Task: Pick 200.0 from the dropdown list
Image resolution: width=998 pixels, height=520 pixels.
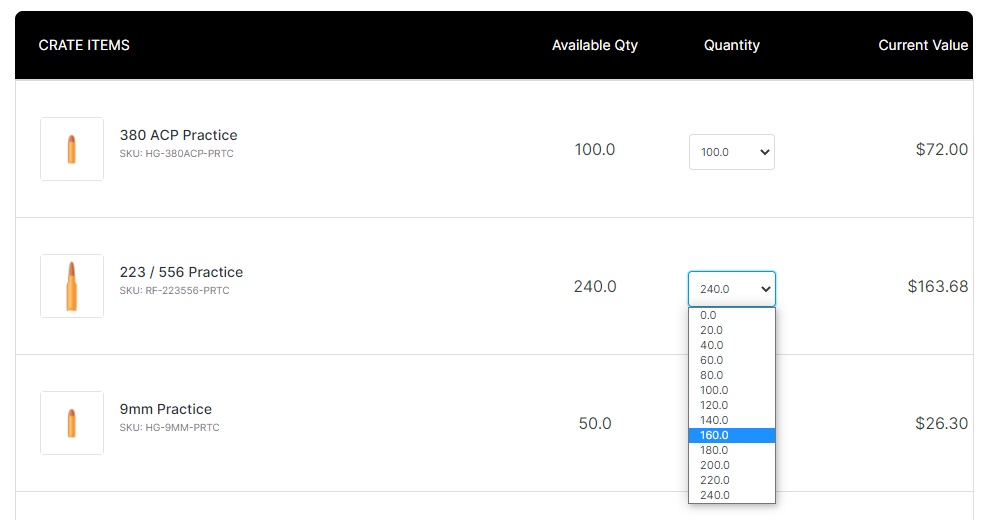Action: [x=732, y=465]
